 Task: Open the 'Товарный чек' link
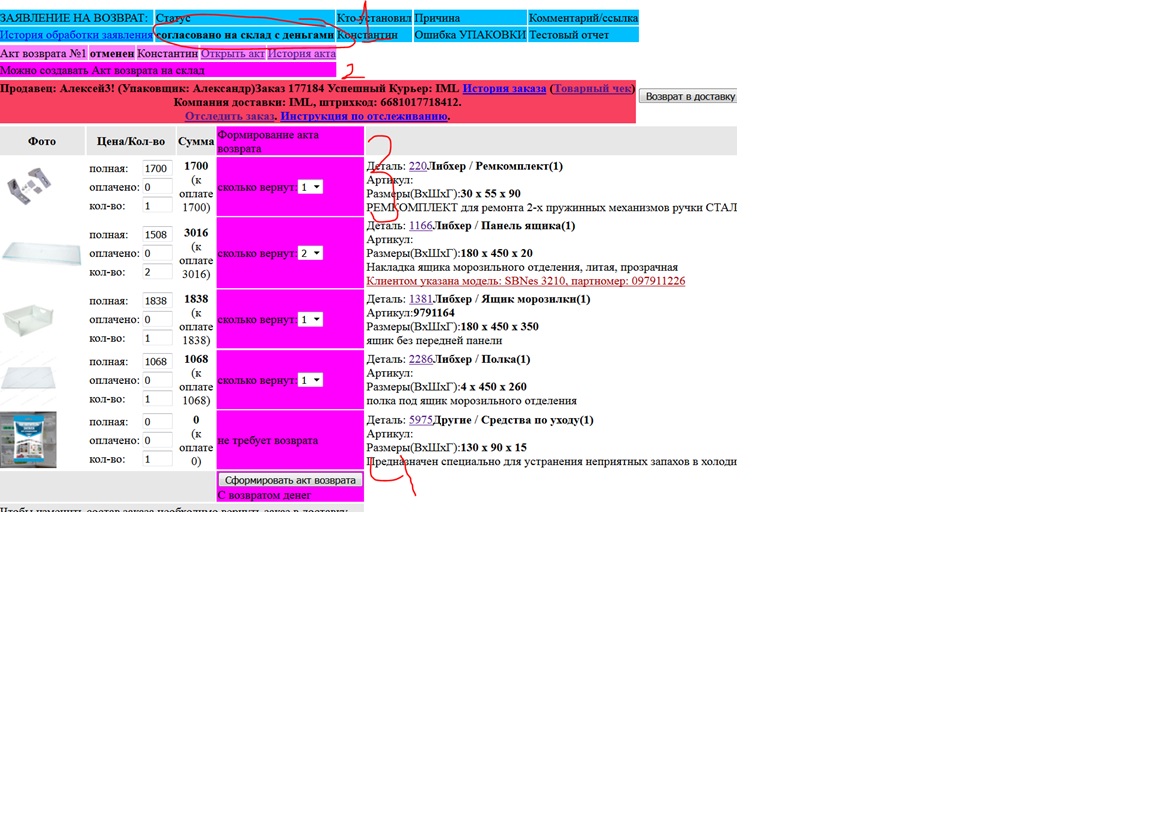[x=592, y=89]
